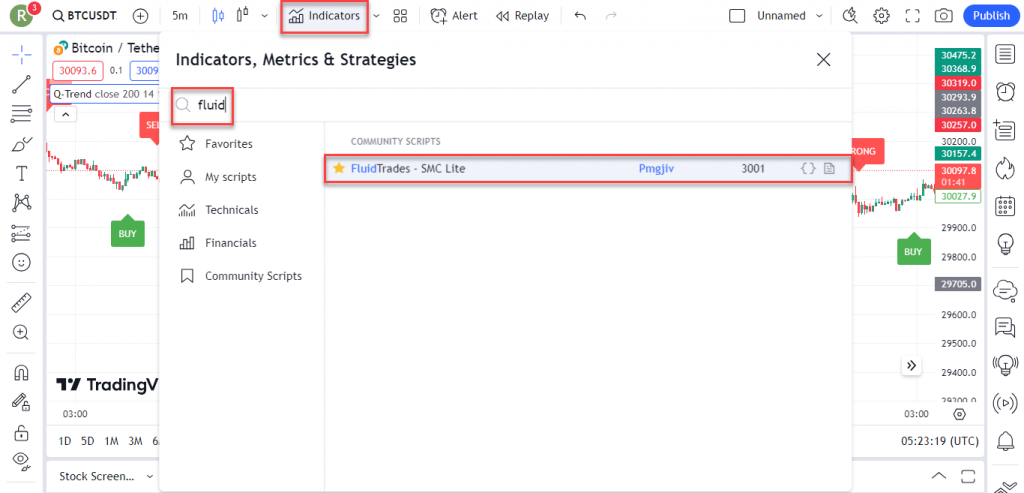Open the user profile avatar

[24, 16]
